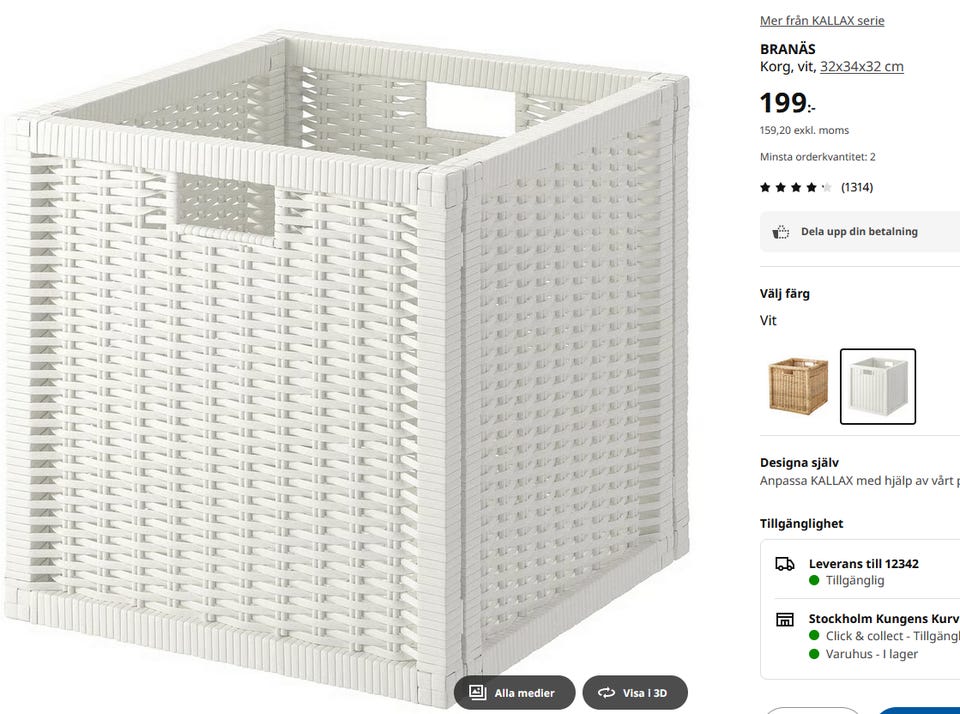
Task: Click Leverans till 12342 delivery option
Action: pos(863,564)
